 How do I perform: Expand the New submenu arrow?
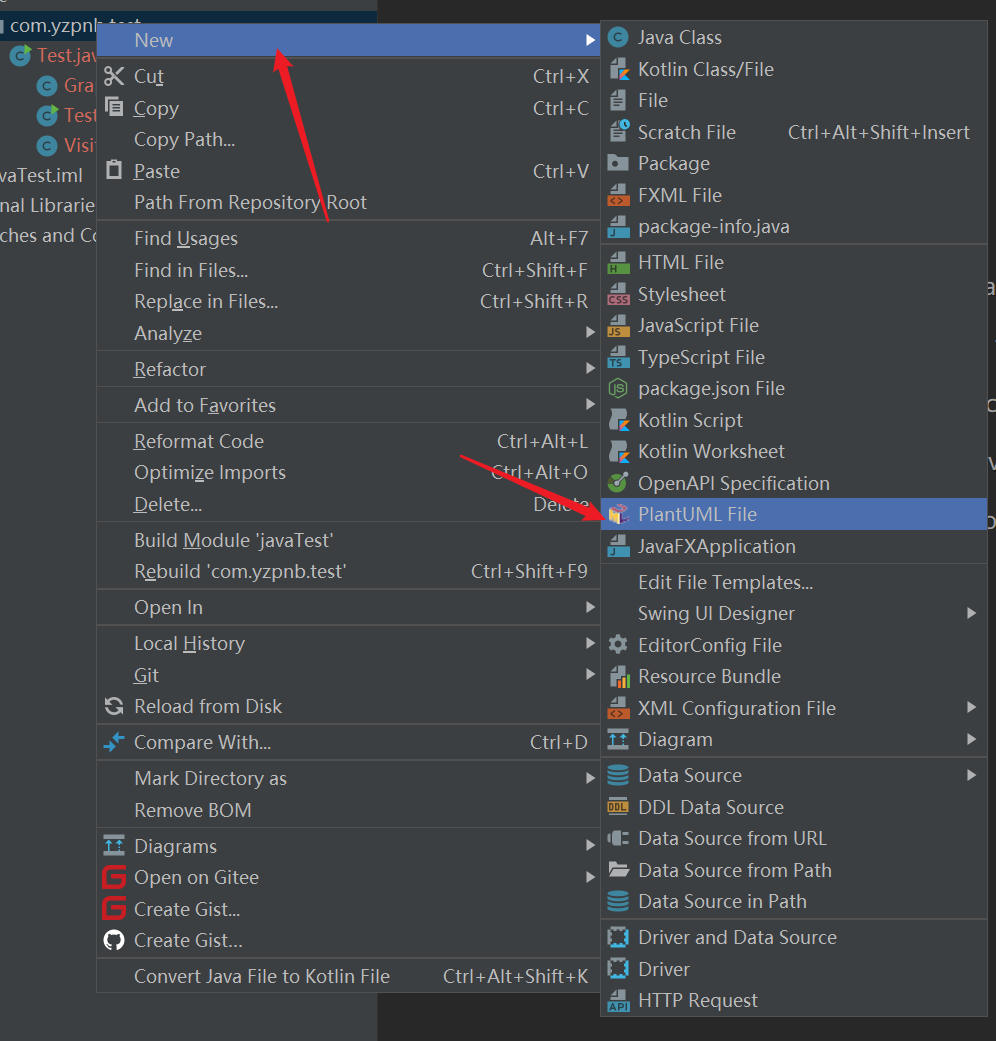590,40
